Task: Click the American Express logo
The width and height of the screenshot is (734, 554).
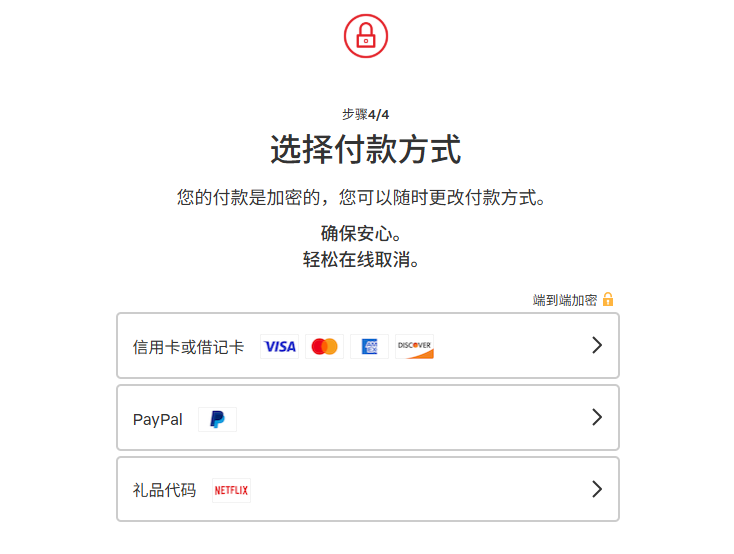Action: [369, 347]
